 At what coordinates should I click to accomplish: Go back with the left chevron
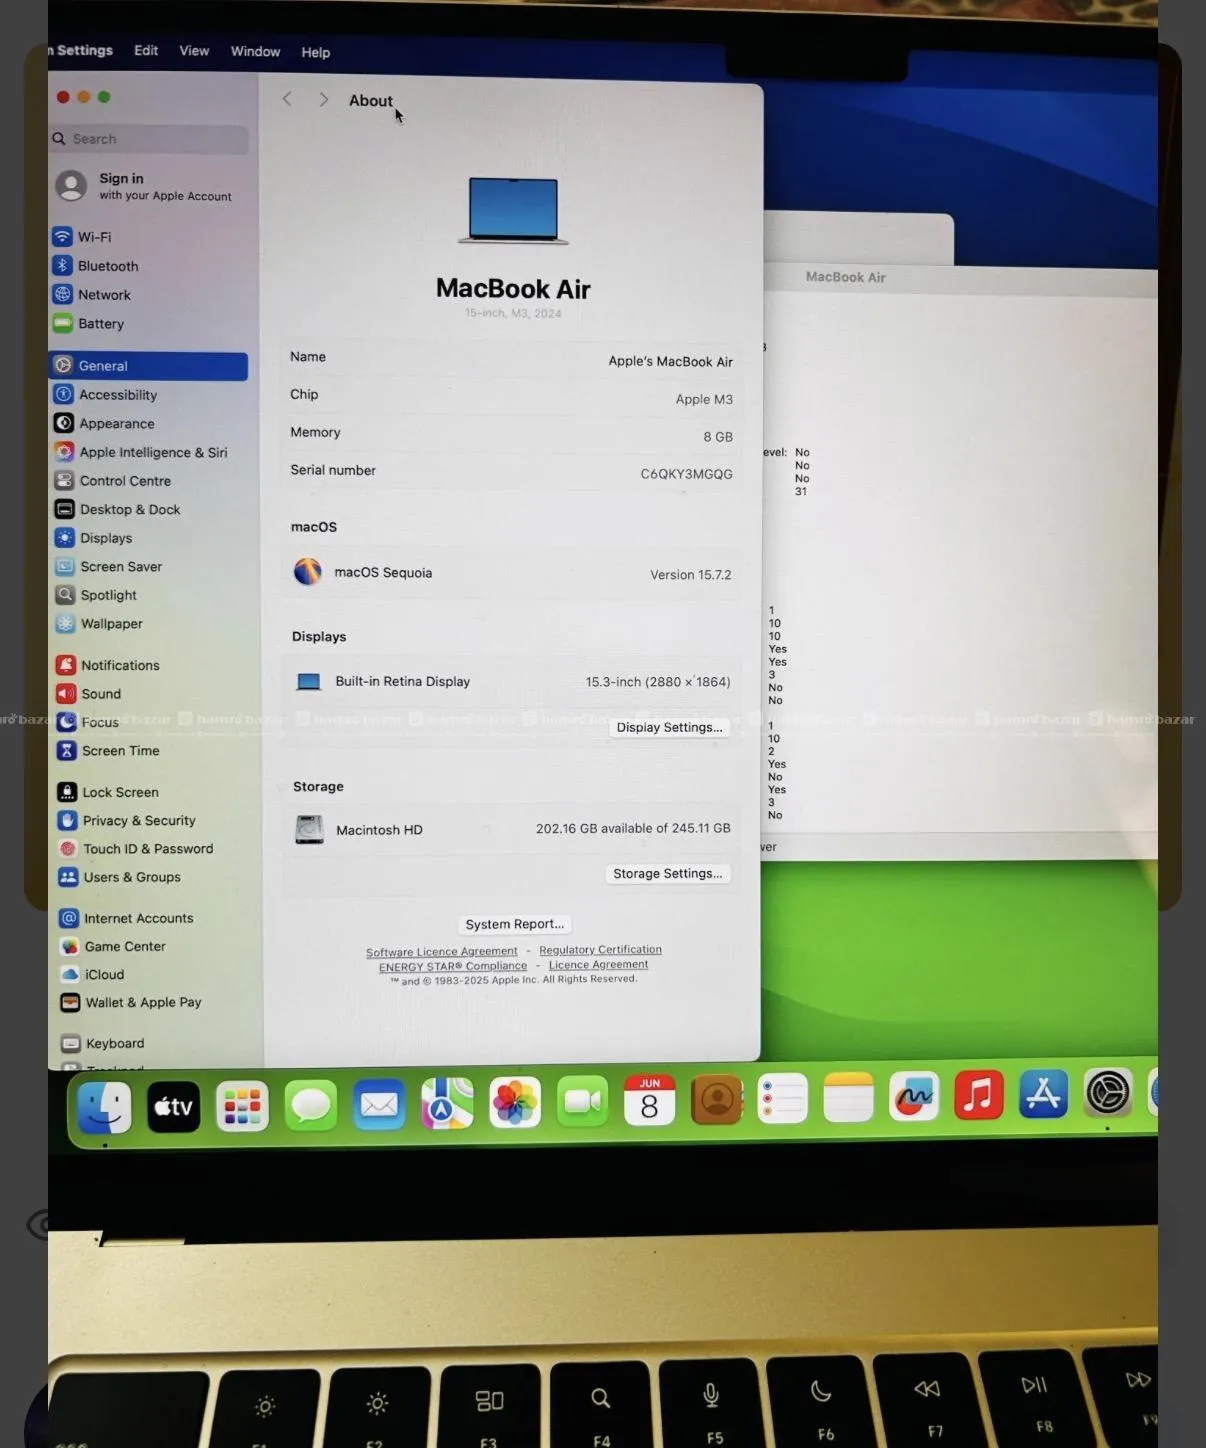(287, 99)
